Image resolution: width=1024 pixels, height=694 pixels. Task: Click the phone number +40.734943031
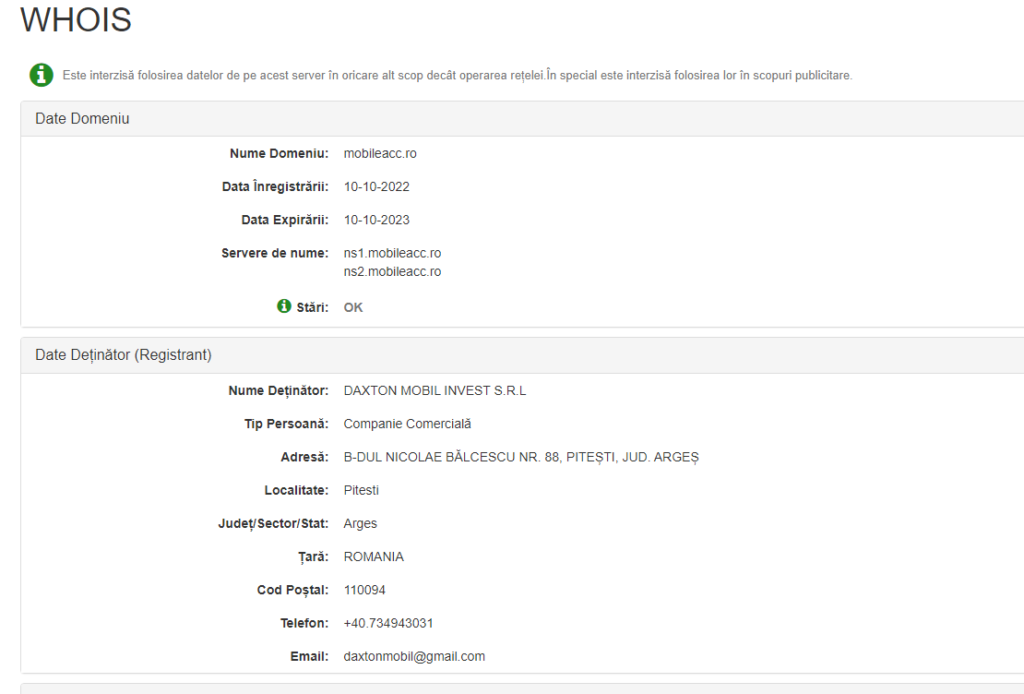(x=389, y=623)
